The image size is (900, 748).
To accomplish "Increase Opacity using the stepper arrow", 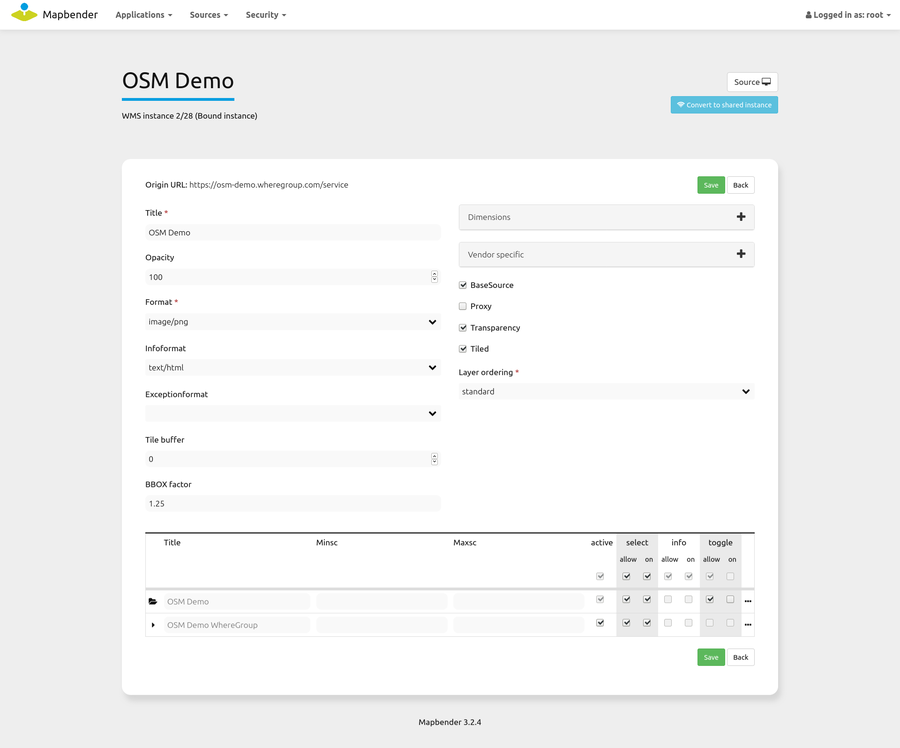I will point(434,274).
